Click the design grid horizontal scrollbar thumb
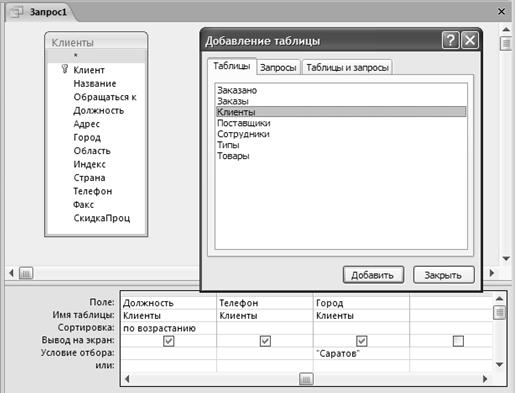Image resolution: width=515 pixels, height=393 pixels. [x=306, y=379]
